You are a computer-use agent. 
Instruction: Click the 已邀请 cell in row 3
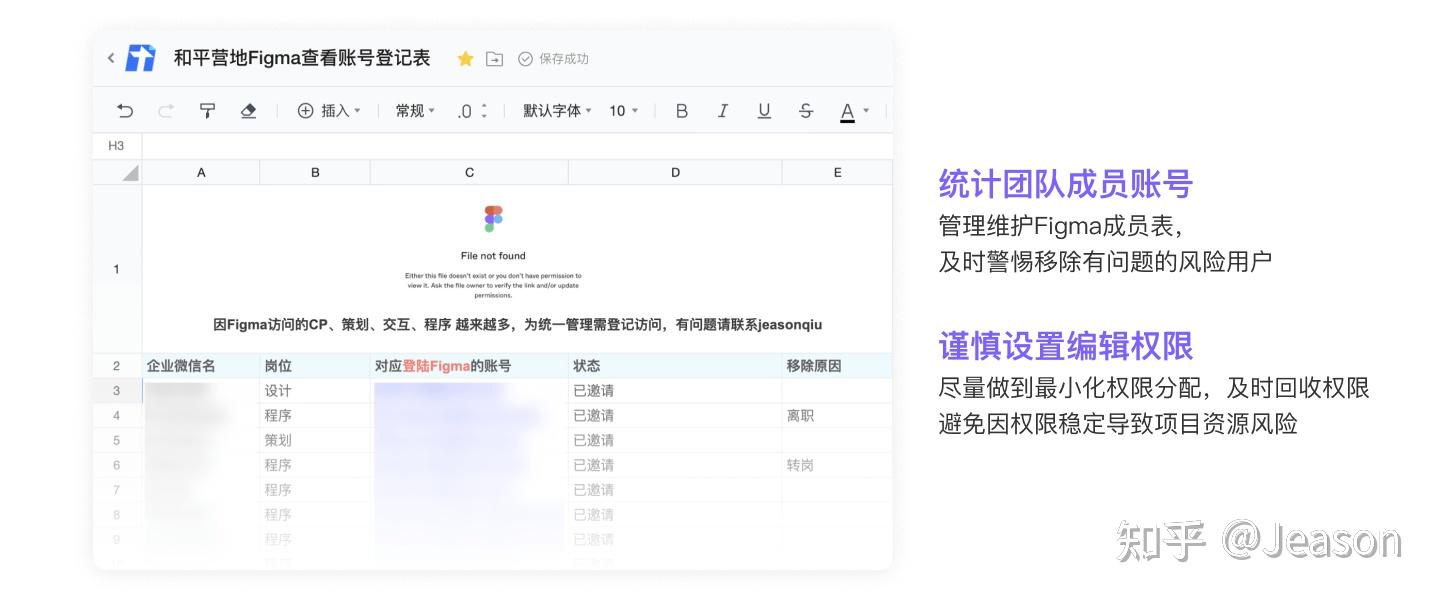click(x=675, y=391)
